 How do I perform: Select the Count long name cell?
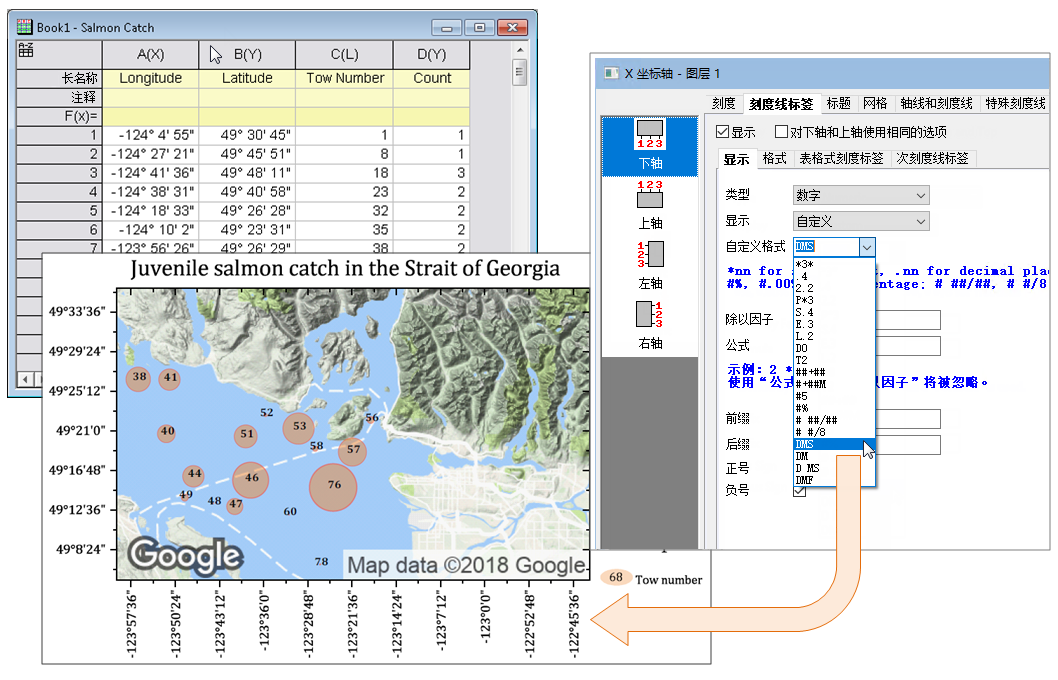tap(431, 78)
